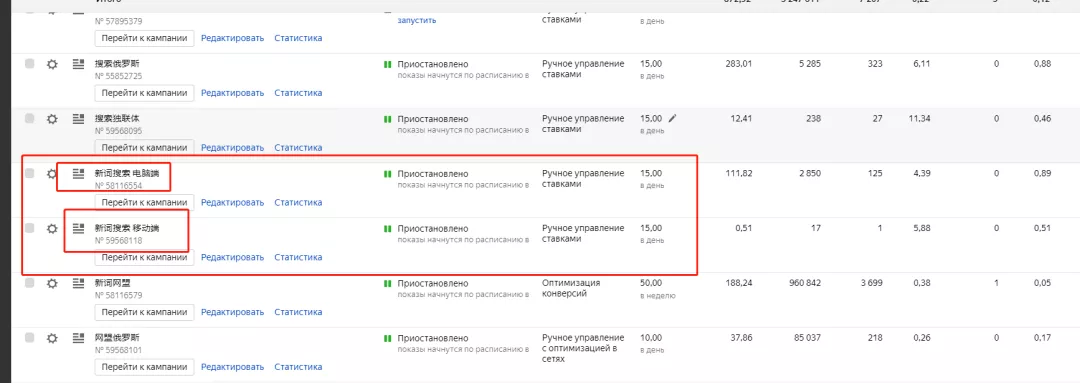Open Статистика for campaign № 59568101
The height and width of the screenshot is (383, 1080).
298,366
